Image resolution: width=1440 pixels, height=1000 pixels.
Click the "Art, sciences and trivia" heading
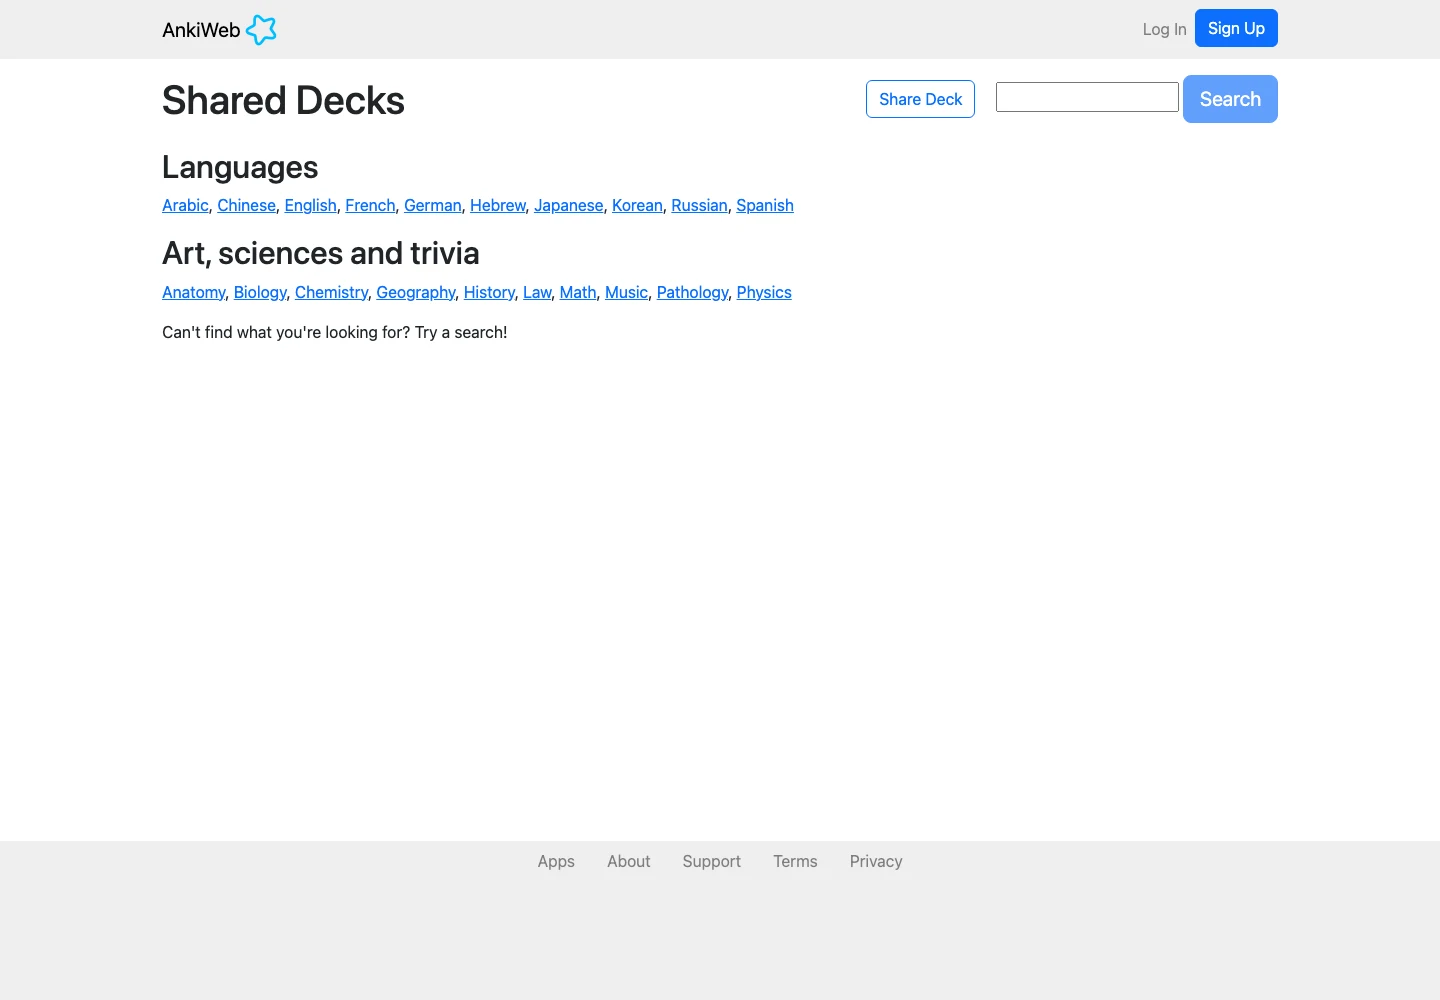point(320,253)
